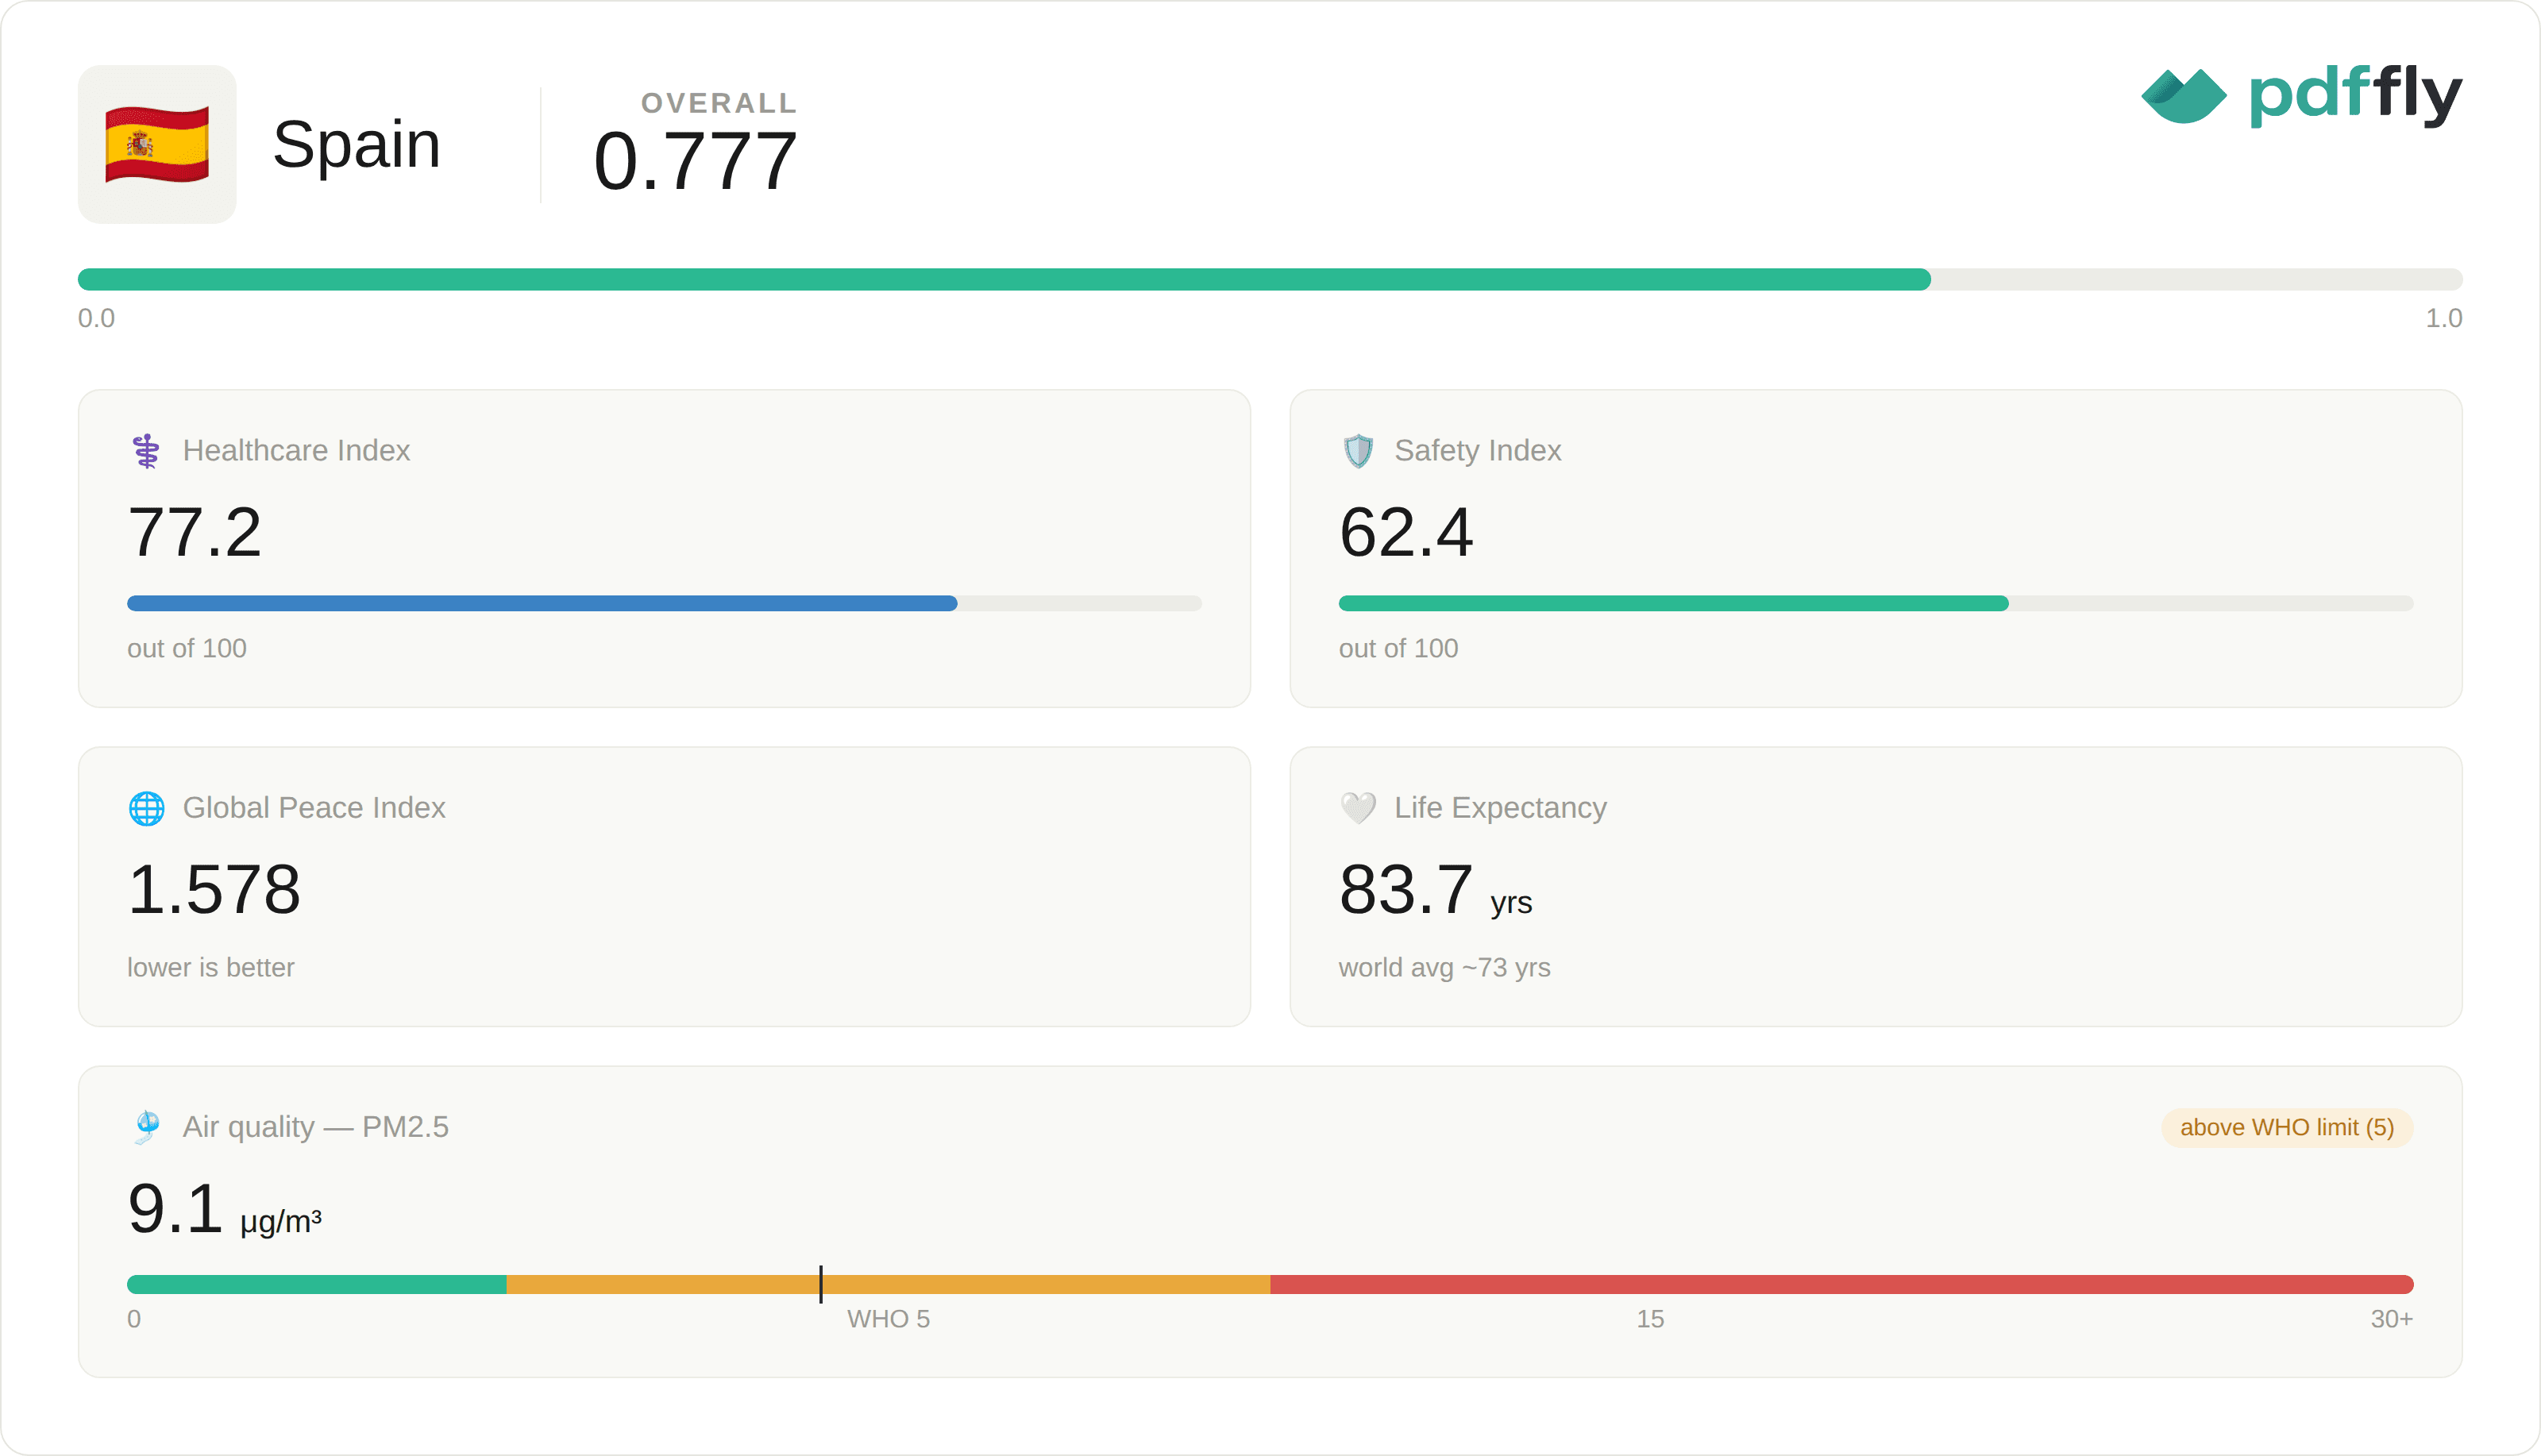
Task: Click the PM2.5 marker on air quality scale
Action: tap(821, 1284)
